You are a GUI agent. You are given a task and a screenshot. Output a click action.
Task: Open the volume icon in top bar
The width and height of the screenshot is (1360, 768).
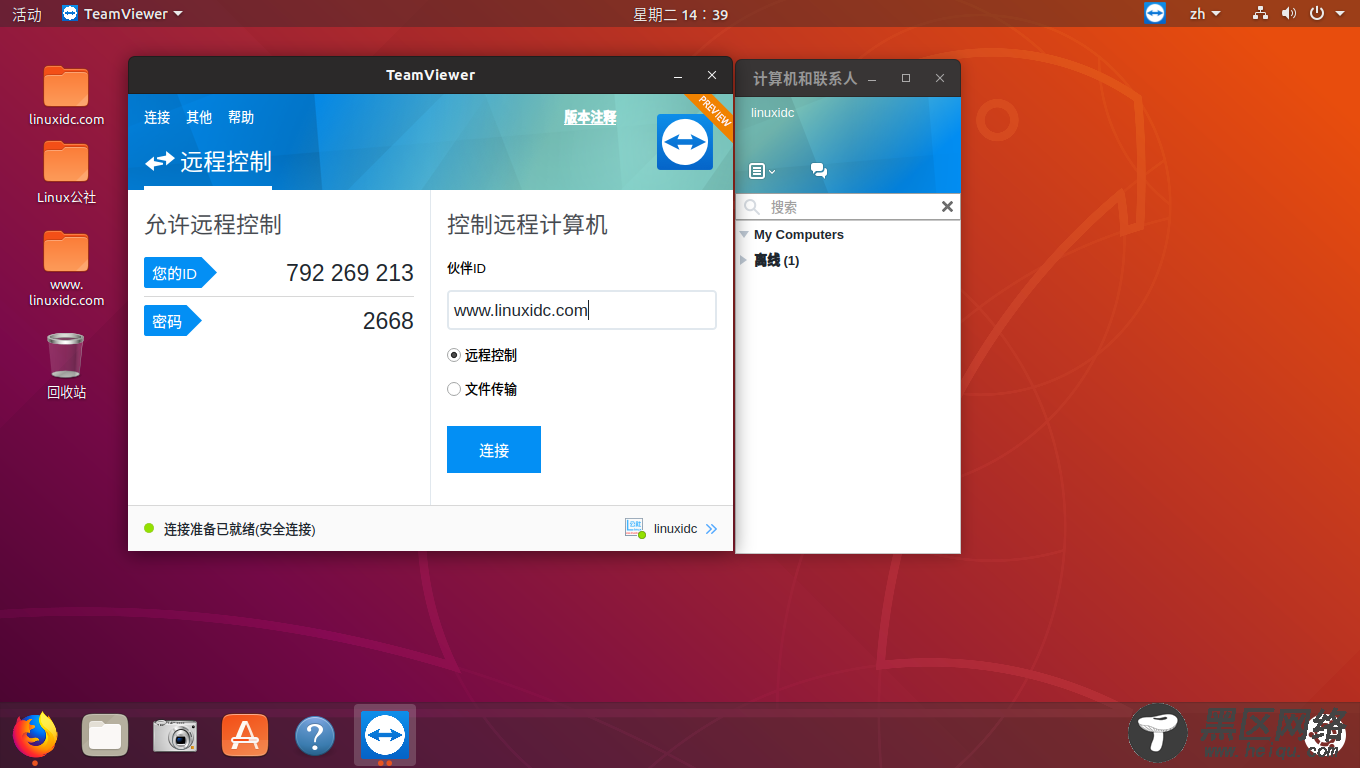point(1288,13)
